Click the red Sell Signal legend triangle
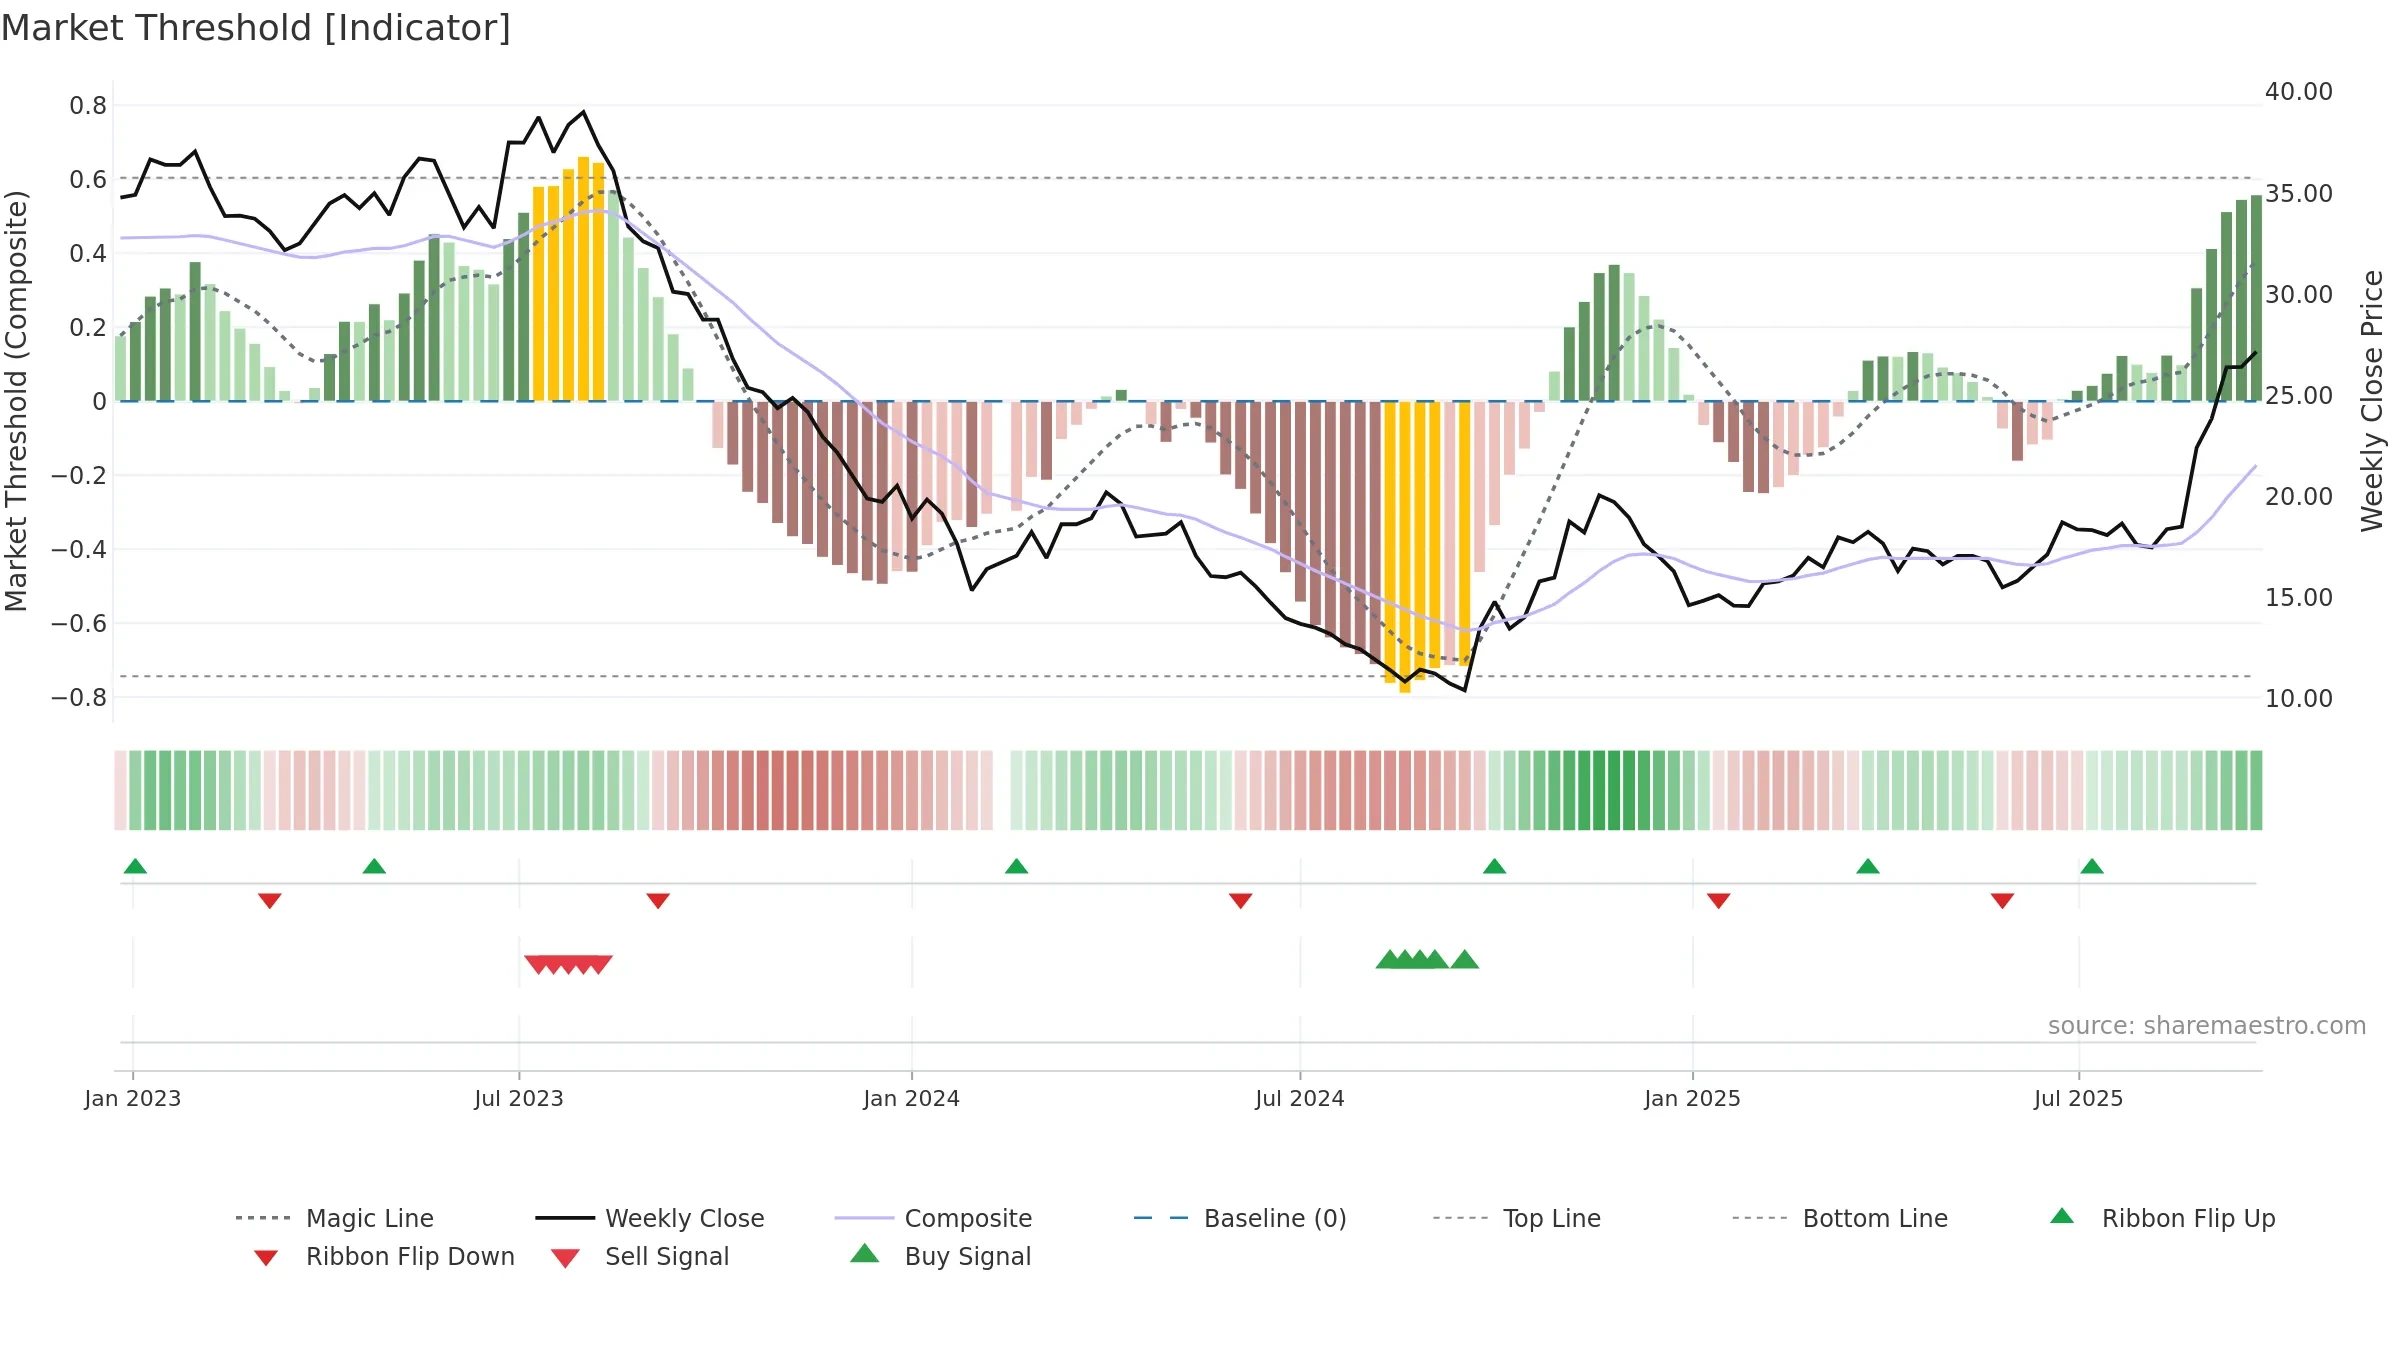 click(x=565, y=1258)
